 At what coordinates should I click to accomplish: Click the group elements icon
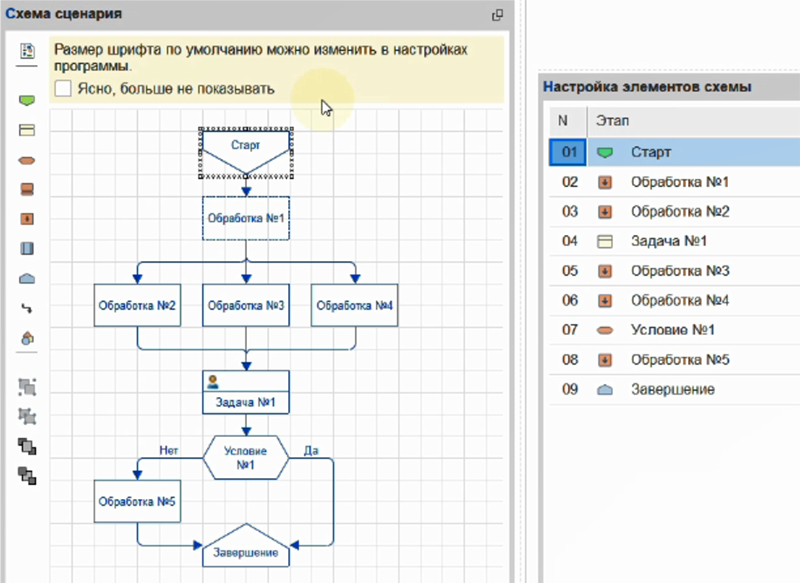tap(27, 387)
